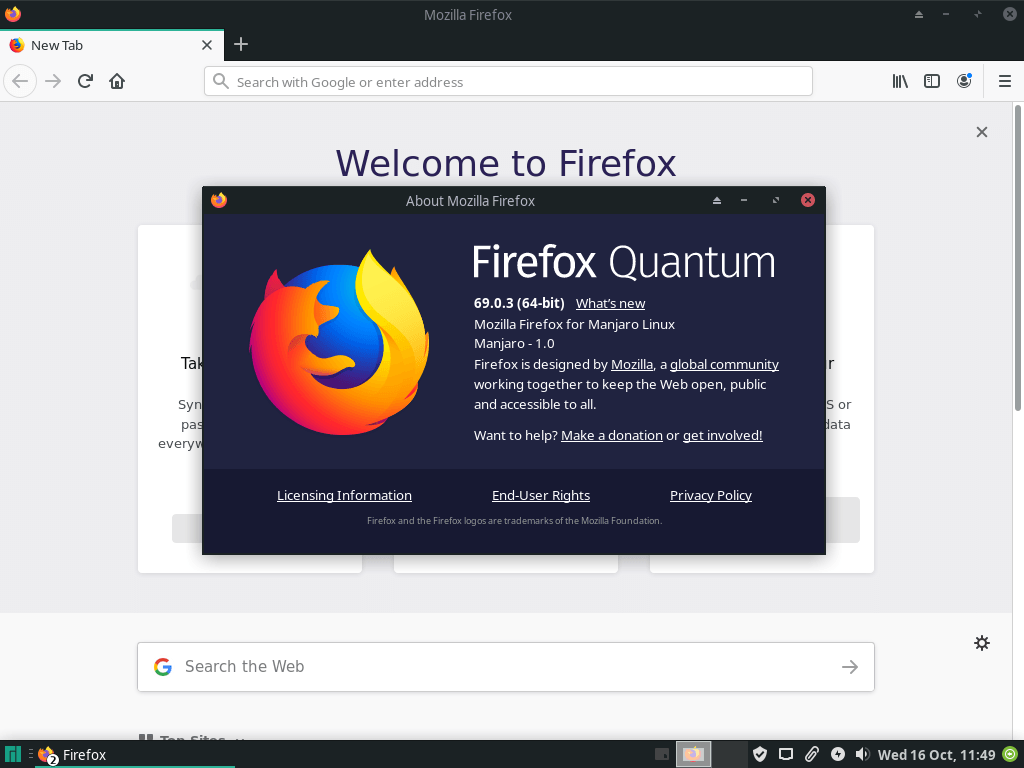This screenshot has height=768, width=1024.
Task: Focus the Search the Web field
Action: (505, 667)
